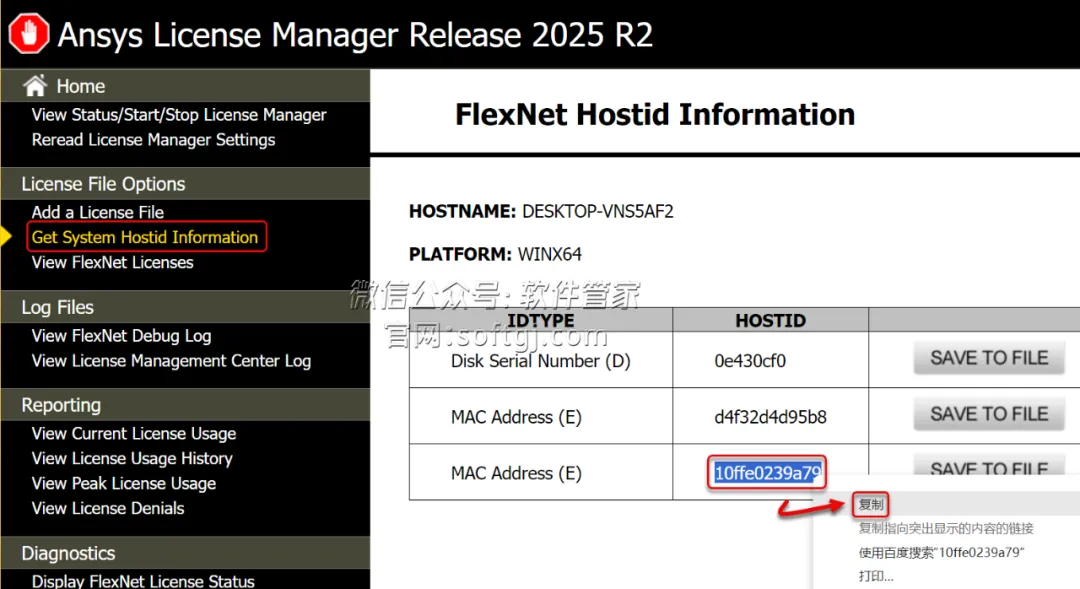Image resolution: width=1080 pixels, height=589 pixels.
Task: Click the Diagnostics section header
Action: tap(68, 553)
